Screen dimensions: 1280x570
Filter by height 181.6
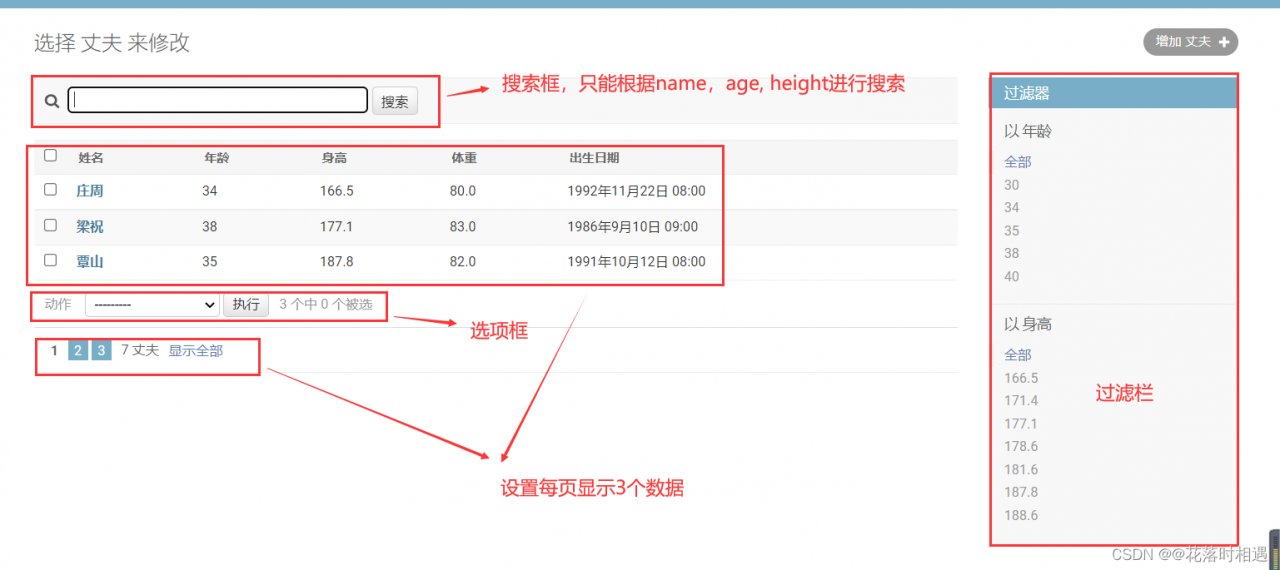tap(1021, 470)
